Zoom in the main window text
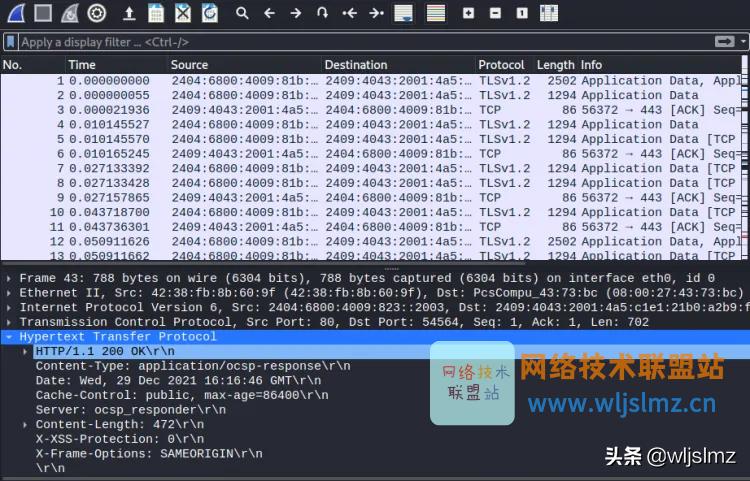 coord(468,13)
